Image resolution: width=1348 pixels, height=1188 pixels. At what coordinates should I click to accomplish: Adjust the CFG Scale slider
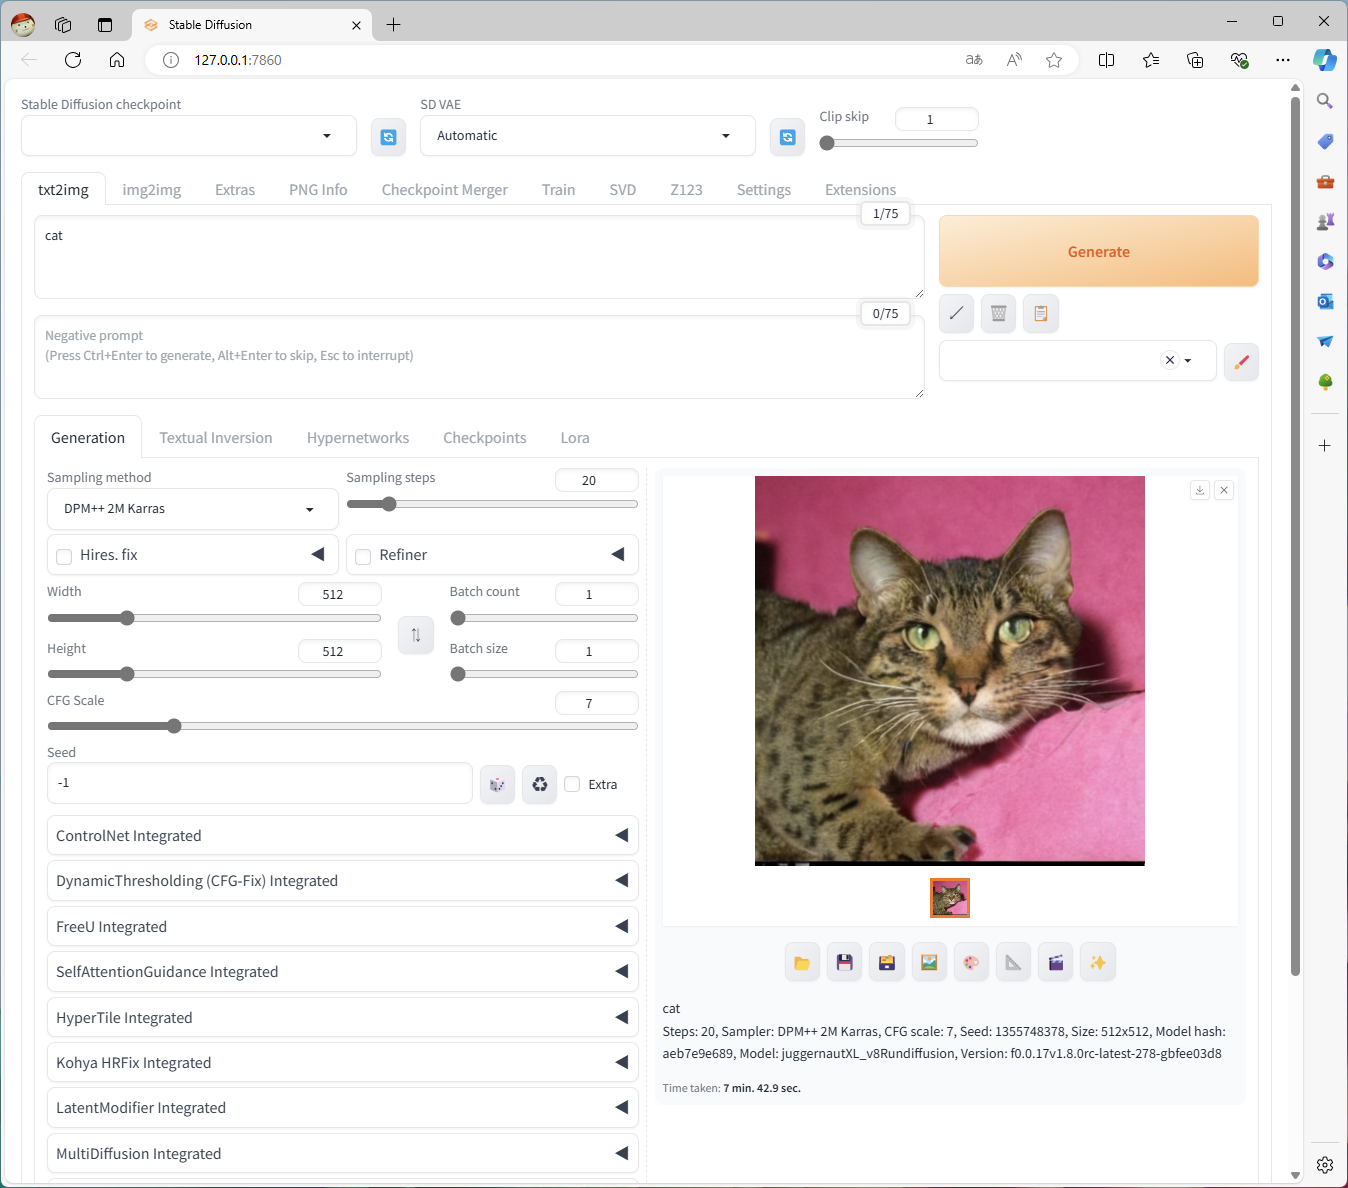(342, 726)
